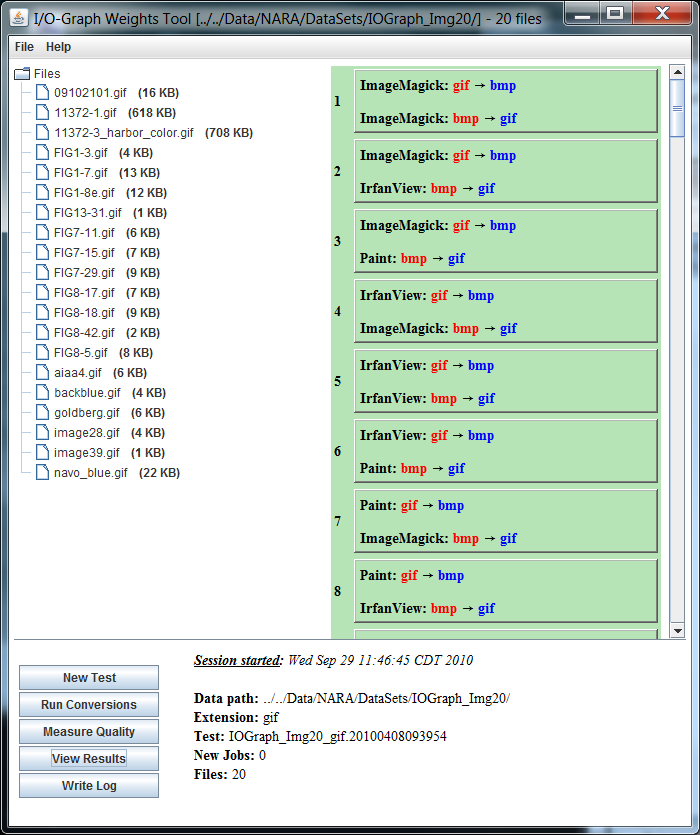The height and width of the screenshot is (835, 700).
Task: Select conversion path 1 ImageMagick to ImageMagick
Action: [506, 101]
